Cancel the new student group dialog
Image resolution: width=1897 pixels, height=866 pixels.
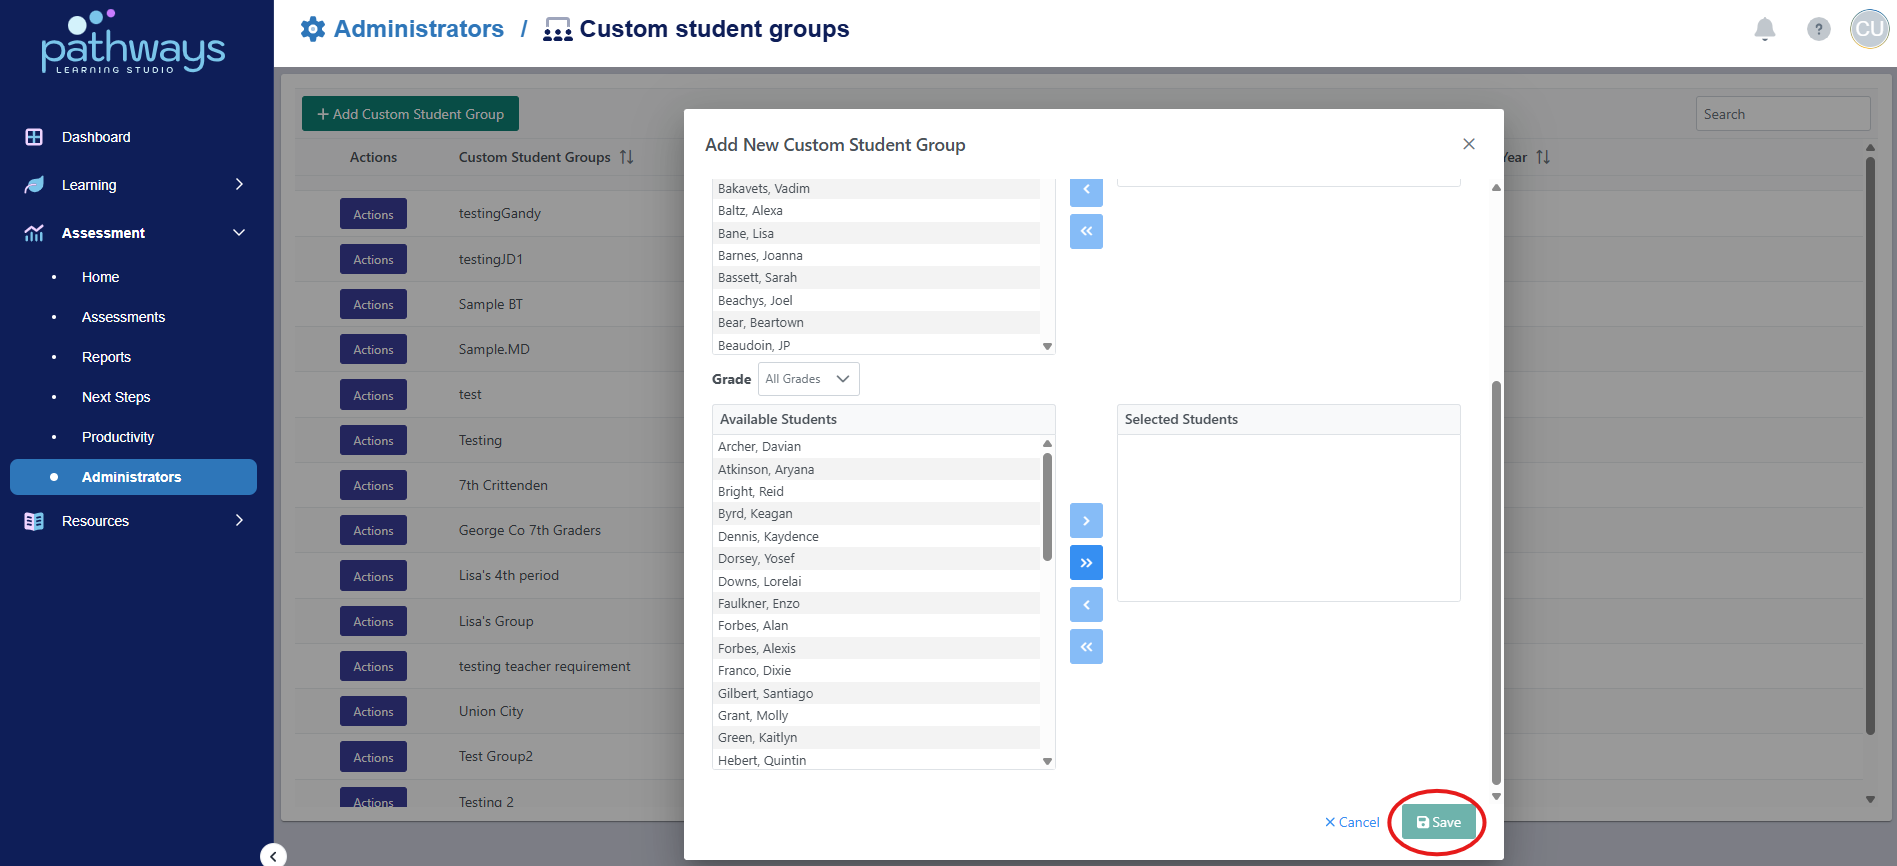1352,822
